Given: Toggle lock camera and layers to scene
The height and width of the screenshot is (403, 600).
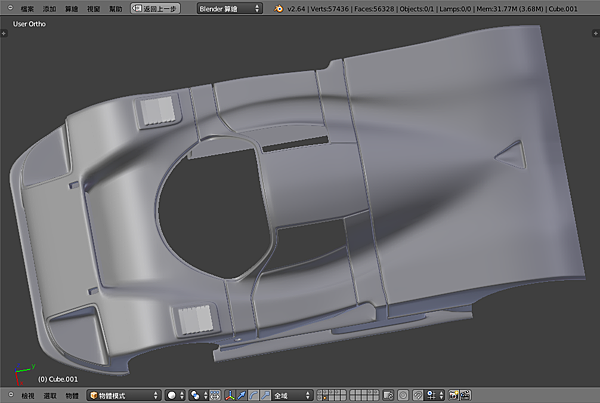Looking at the screenshot, I should coord(388,395).
